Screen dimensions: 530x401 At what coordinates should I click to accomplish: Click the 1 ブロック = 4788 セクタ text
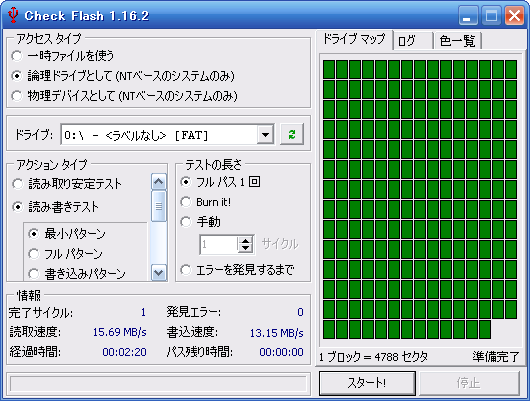(374, 357)
